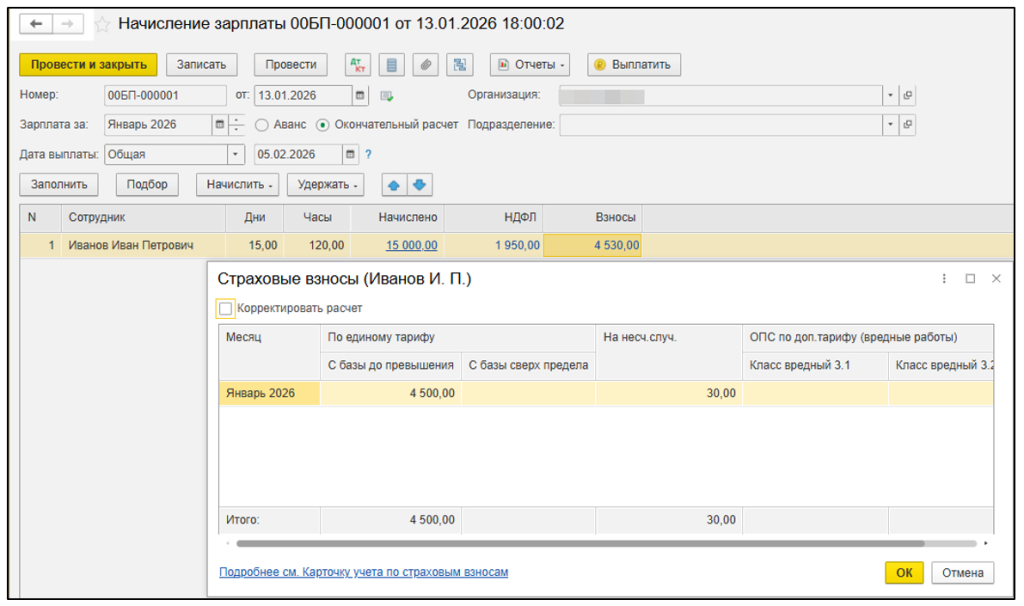Viewport: 1024px width, 606px height.
Task: Open calendar picker for document date
Action: pyautogui.click(x=360, y=96)
